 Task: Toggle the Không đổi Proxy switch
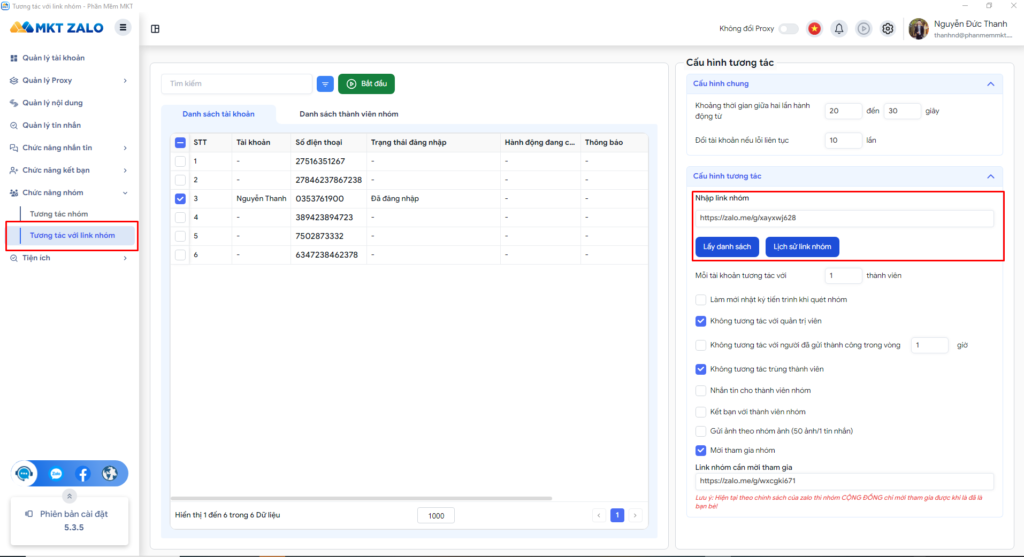[x=788, y=28]
